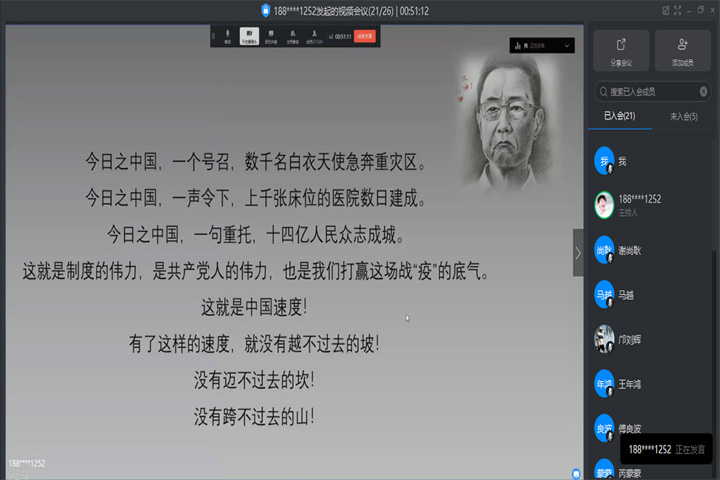Focus the search joined members field
Image resolution: width=720 pixels, height=480 pixels.
click(x=652, y=92)
